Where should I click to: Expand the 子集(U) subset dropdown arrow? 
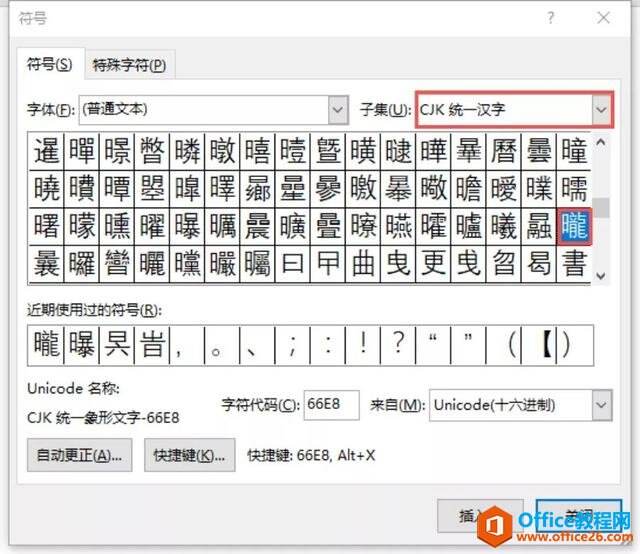coord(601,110)
